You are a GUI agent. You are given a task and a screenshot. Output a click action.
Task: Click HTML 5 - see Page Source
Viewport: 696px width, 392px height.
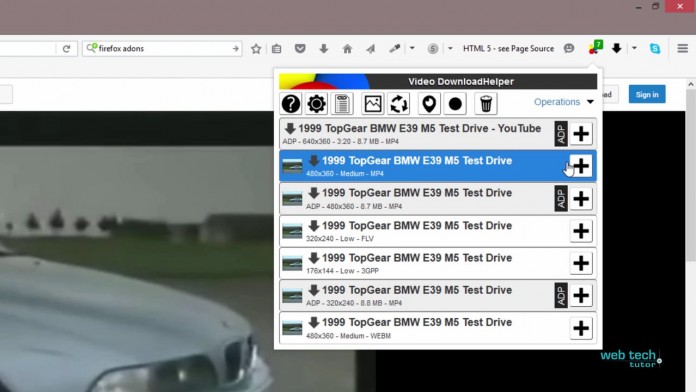509,48
